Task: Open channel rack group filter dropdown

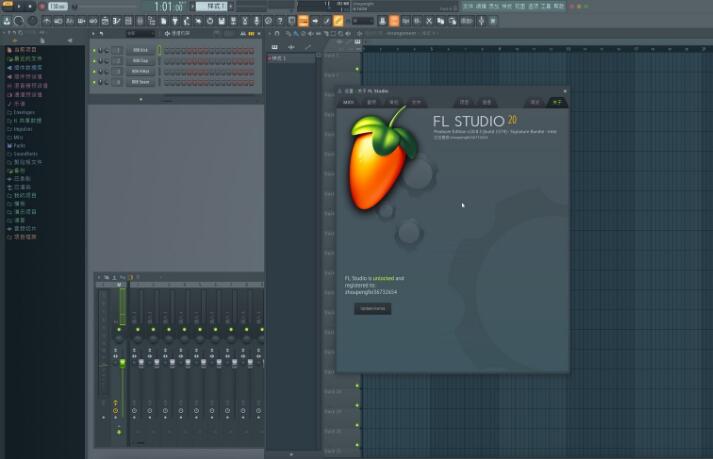Action: [x=140, y=34]
